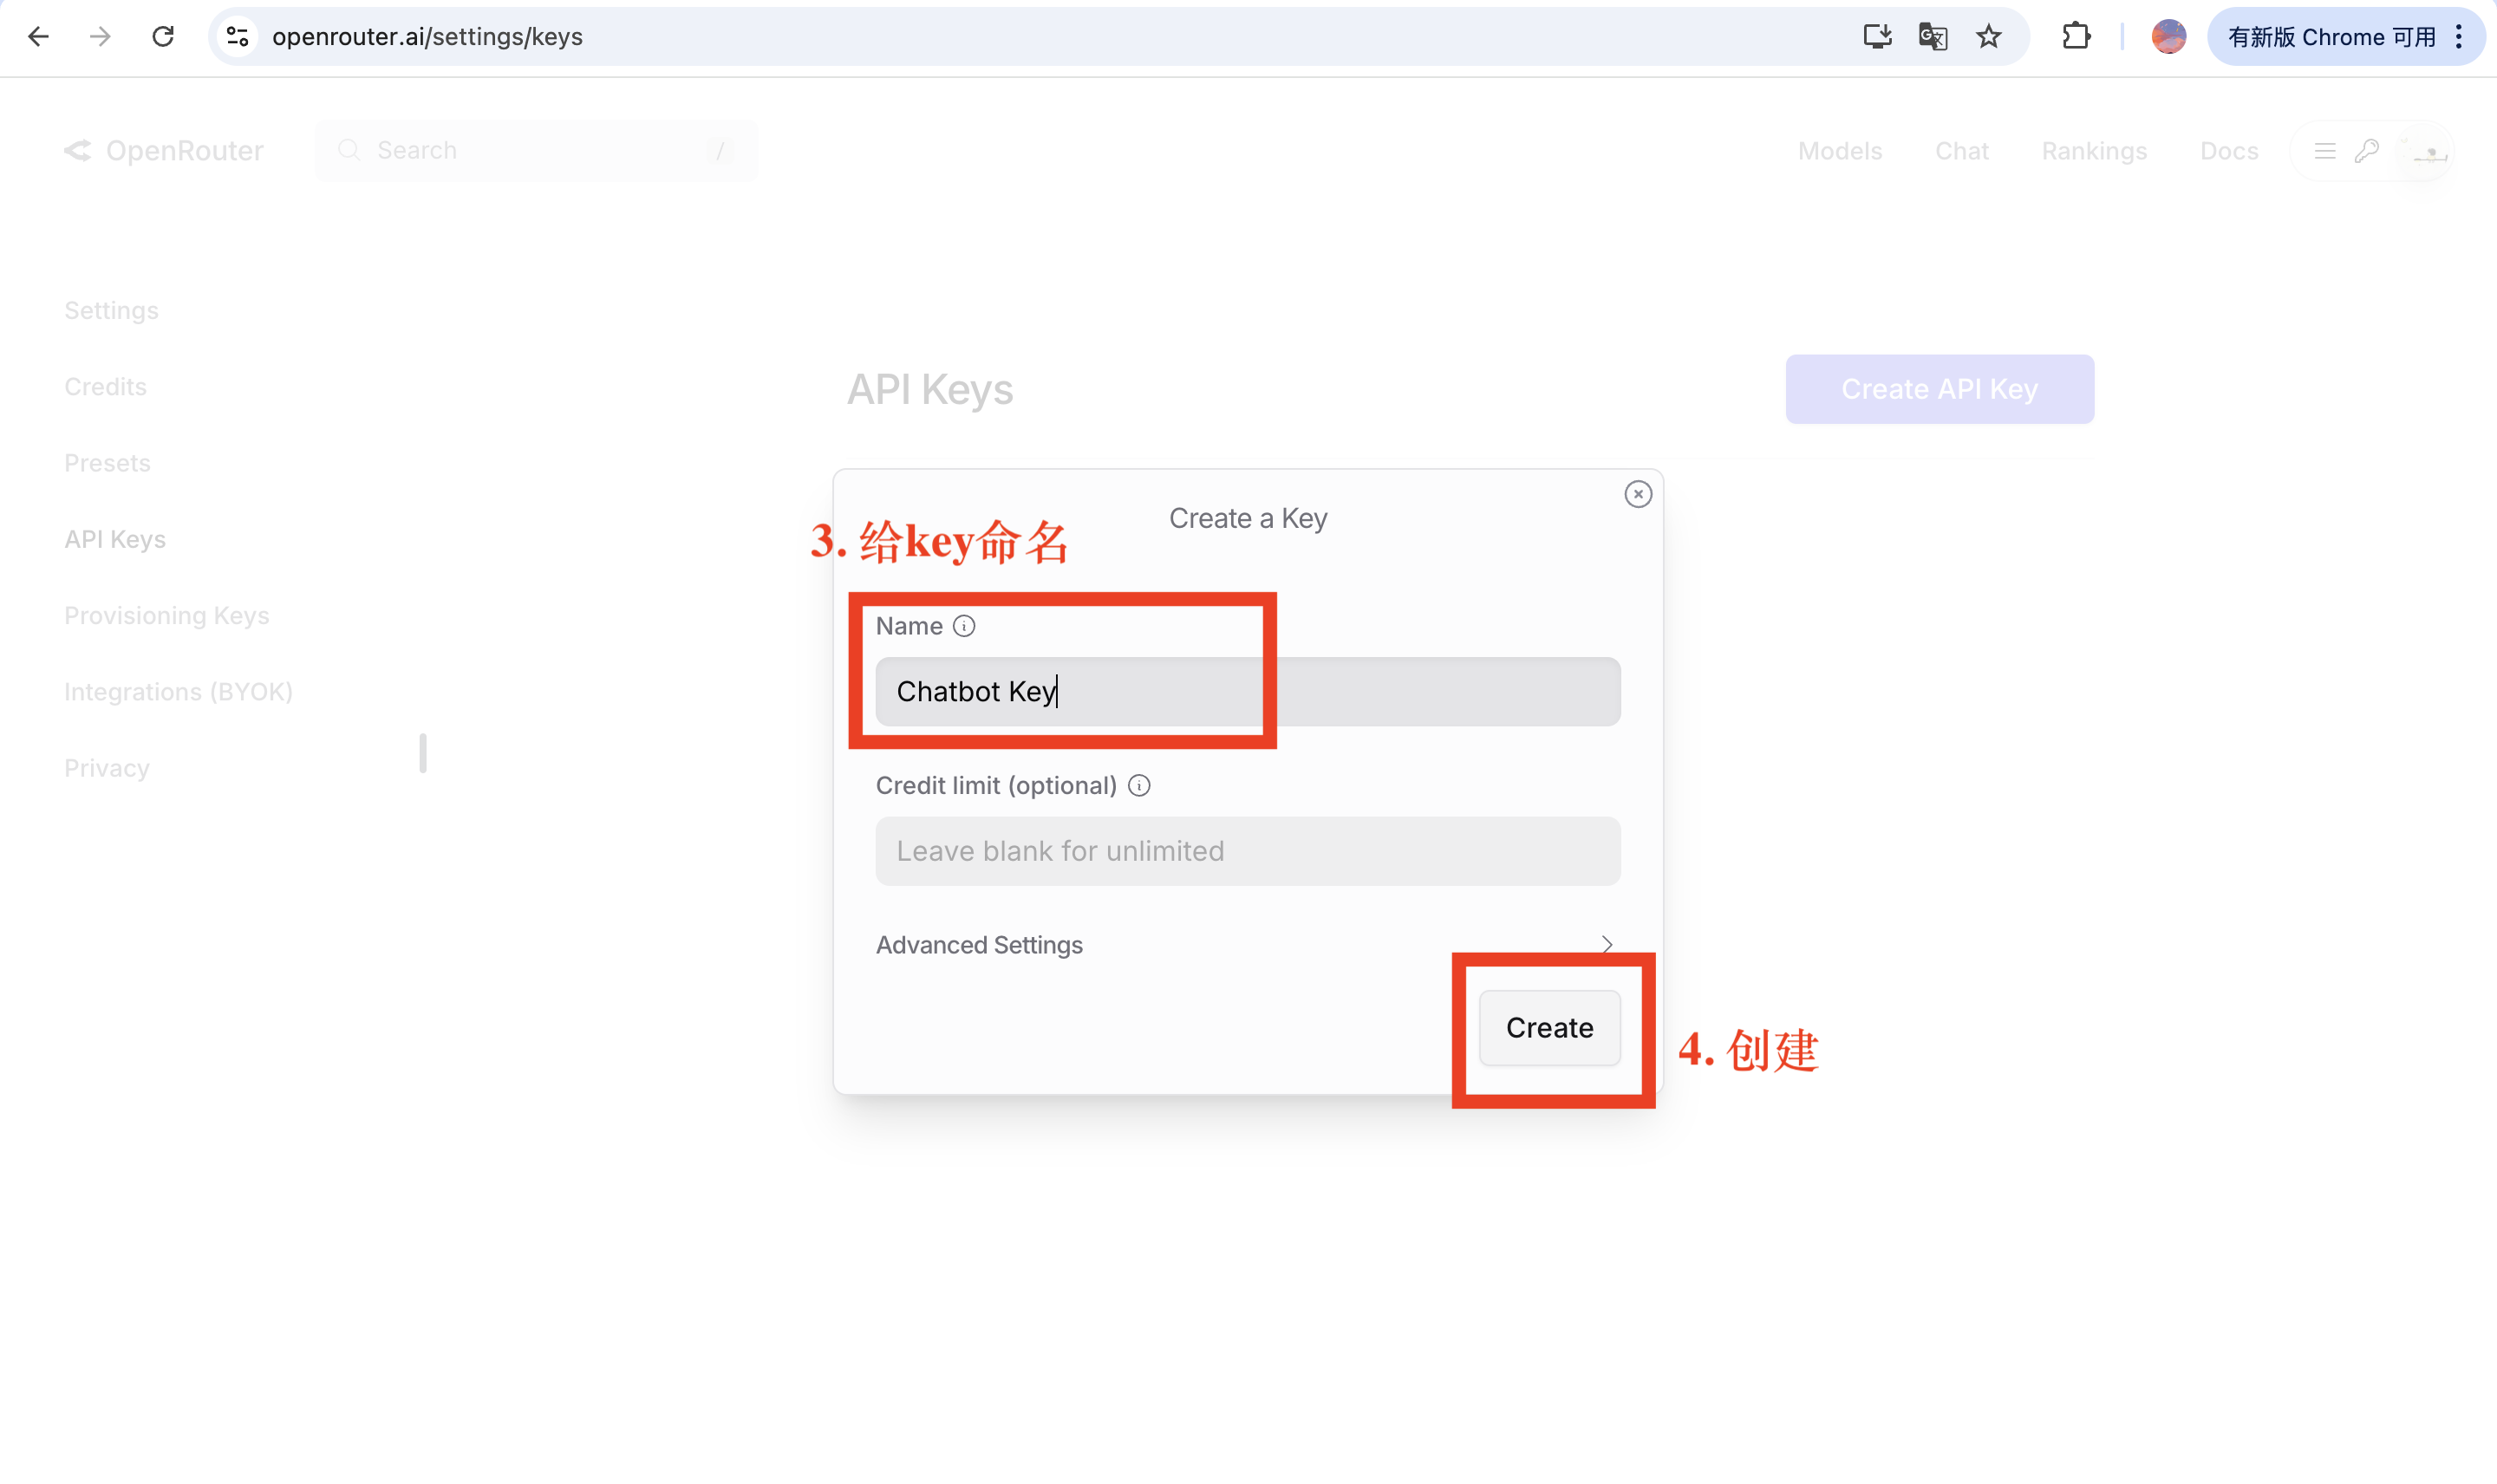The width and height of the screenshot is (2497, 1484).
Task: Click the Credit limit info icon
Action: click(x=1138, y=786)
